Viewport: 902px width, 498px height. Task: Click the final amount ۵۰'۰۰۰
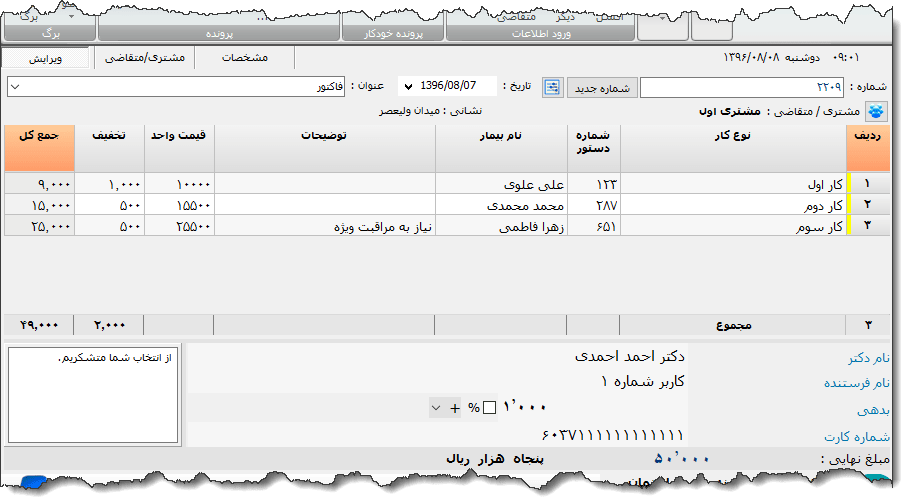(682, 459)
